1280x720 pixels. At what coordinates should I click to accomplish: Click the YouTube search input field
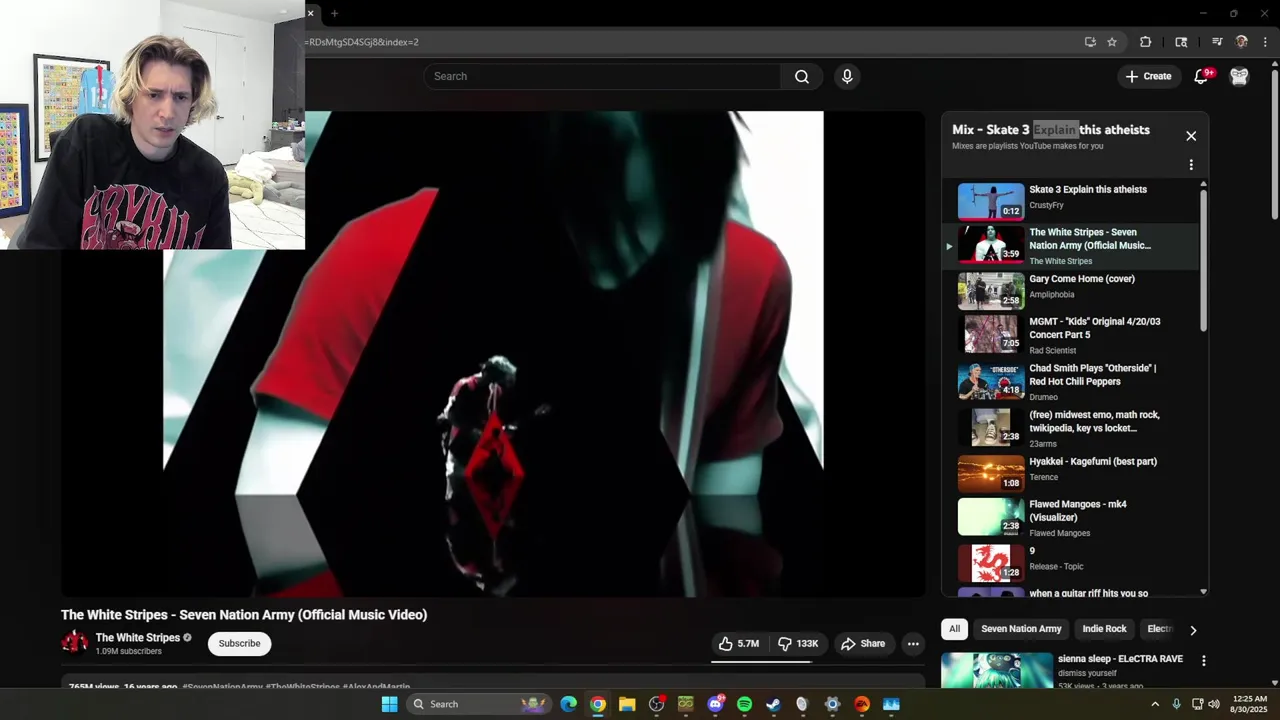(x=603, y=77)
